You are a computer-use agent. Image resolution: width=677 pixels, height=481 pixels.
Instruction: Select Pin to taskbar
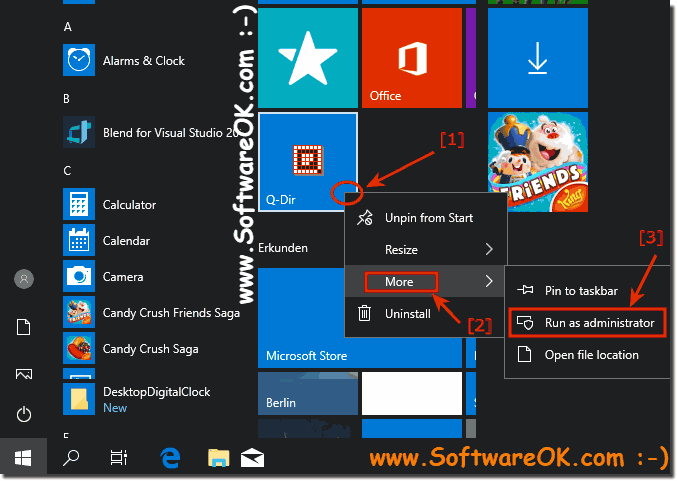[x=588, y=291]
